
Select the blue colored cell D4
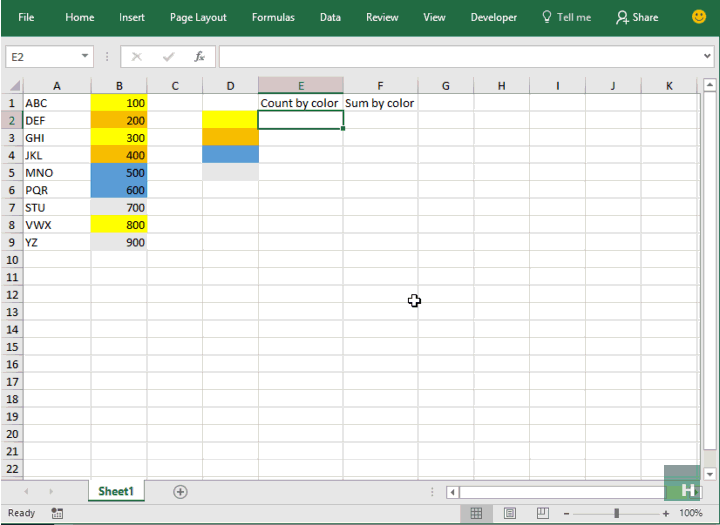231,155
